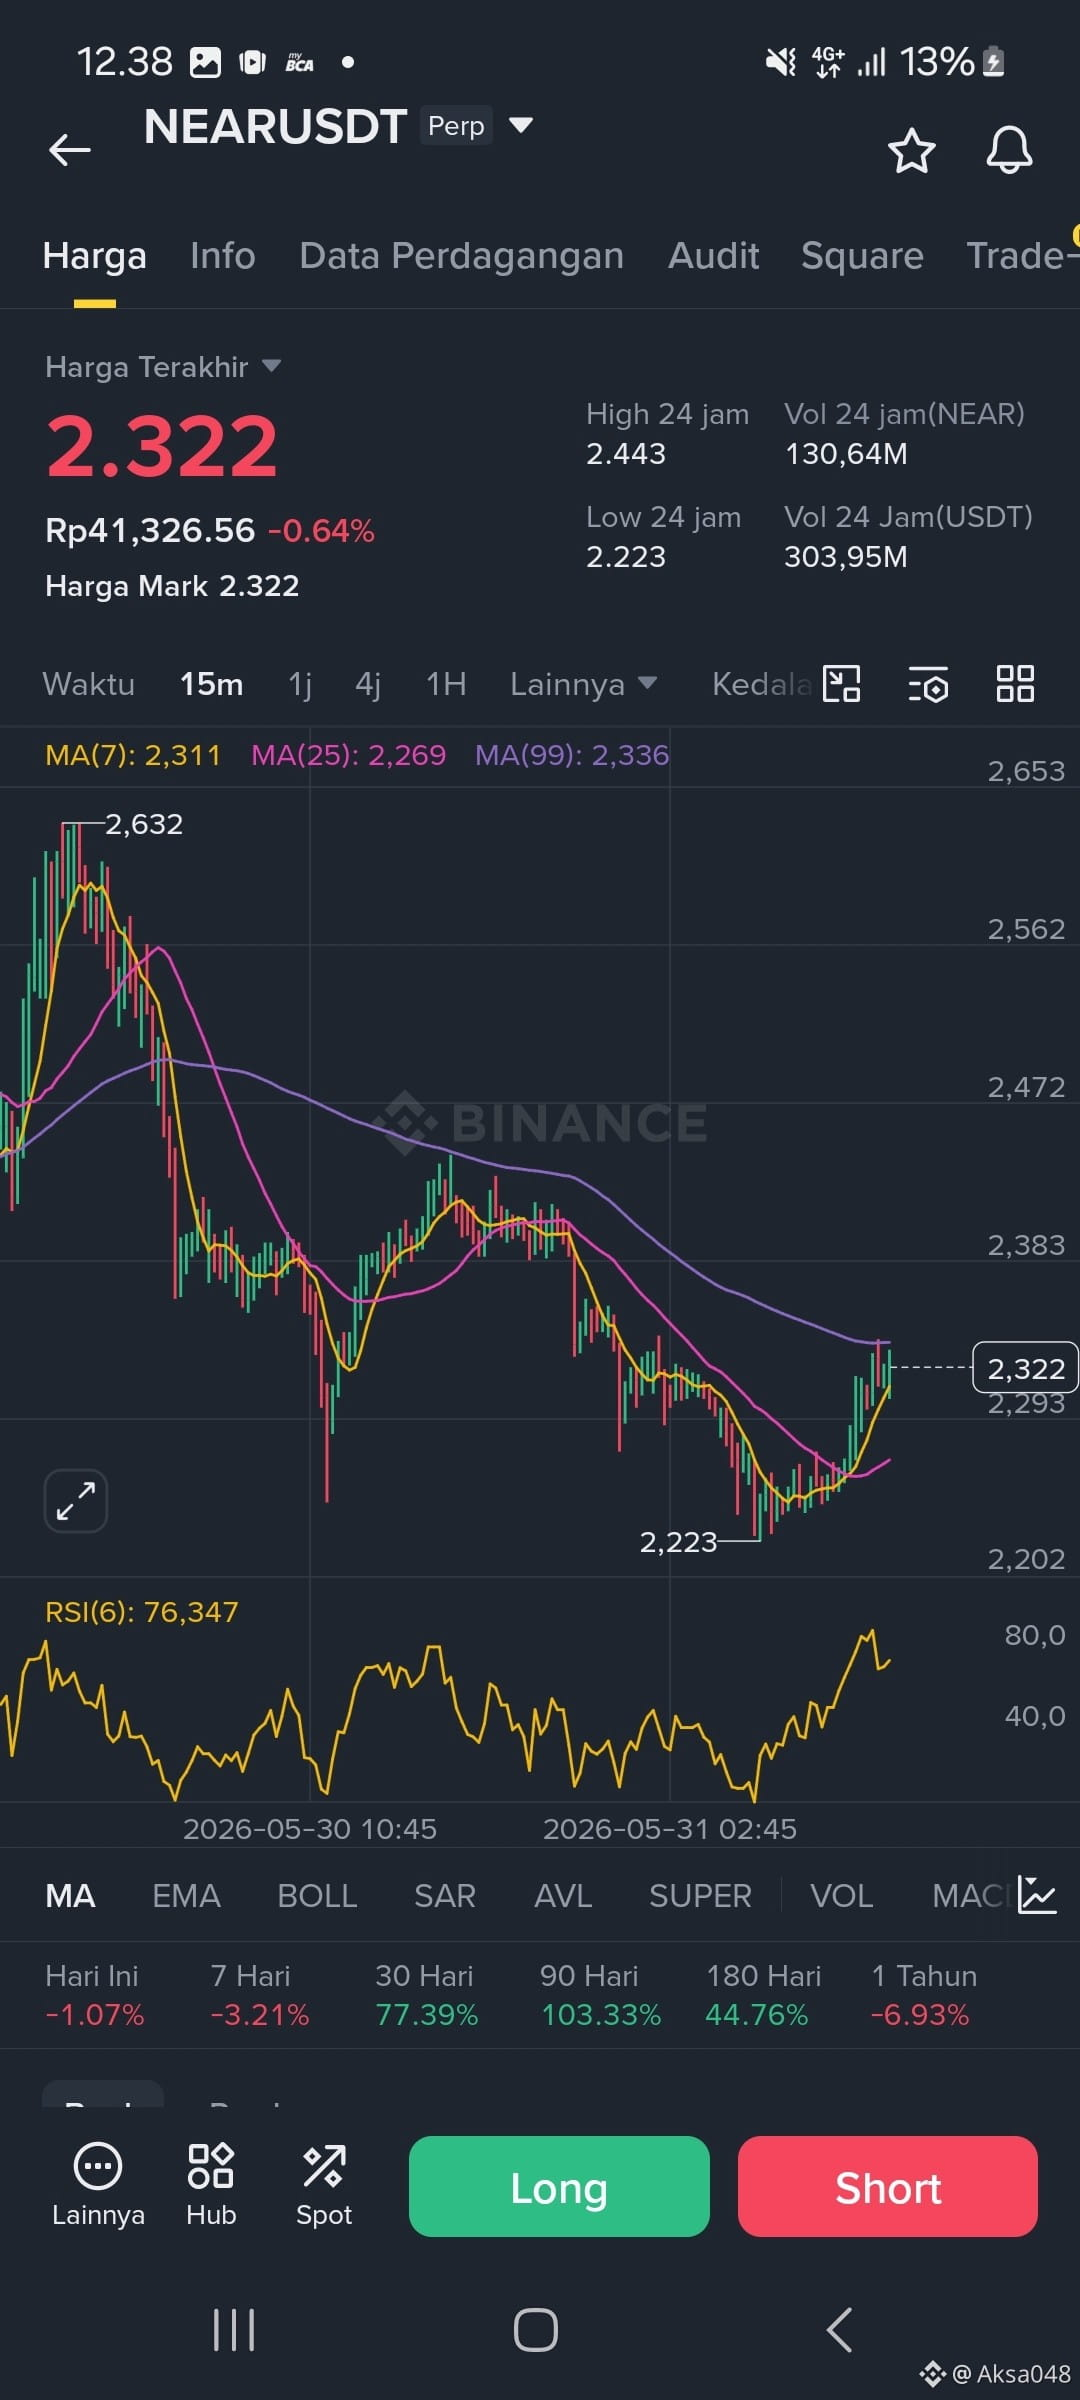Tap the MA(99) indicator value
This screenshot has width=1080, height=2400.
click(x=572, y=755)
